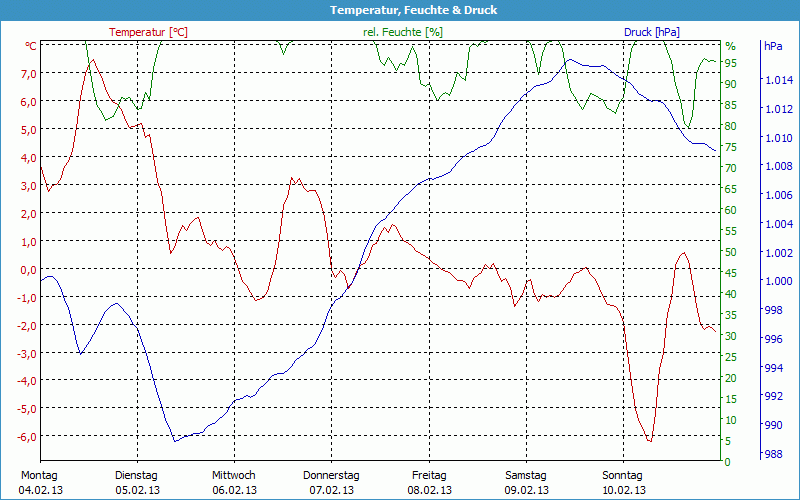Click the green "90" humidity axis value

pos(731,84)
